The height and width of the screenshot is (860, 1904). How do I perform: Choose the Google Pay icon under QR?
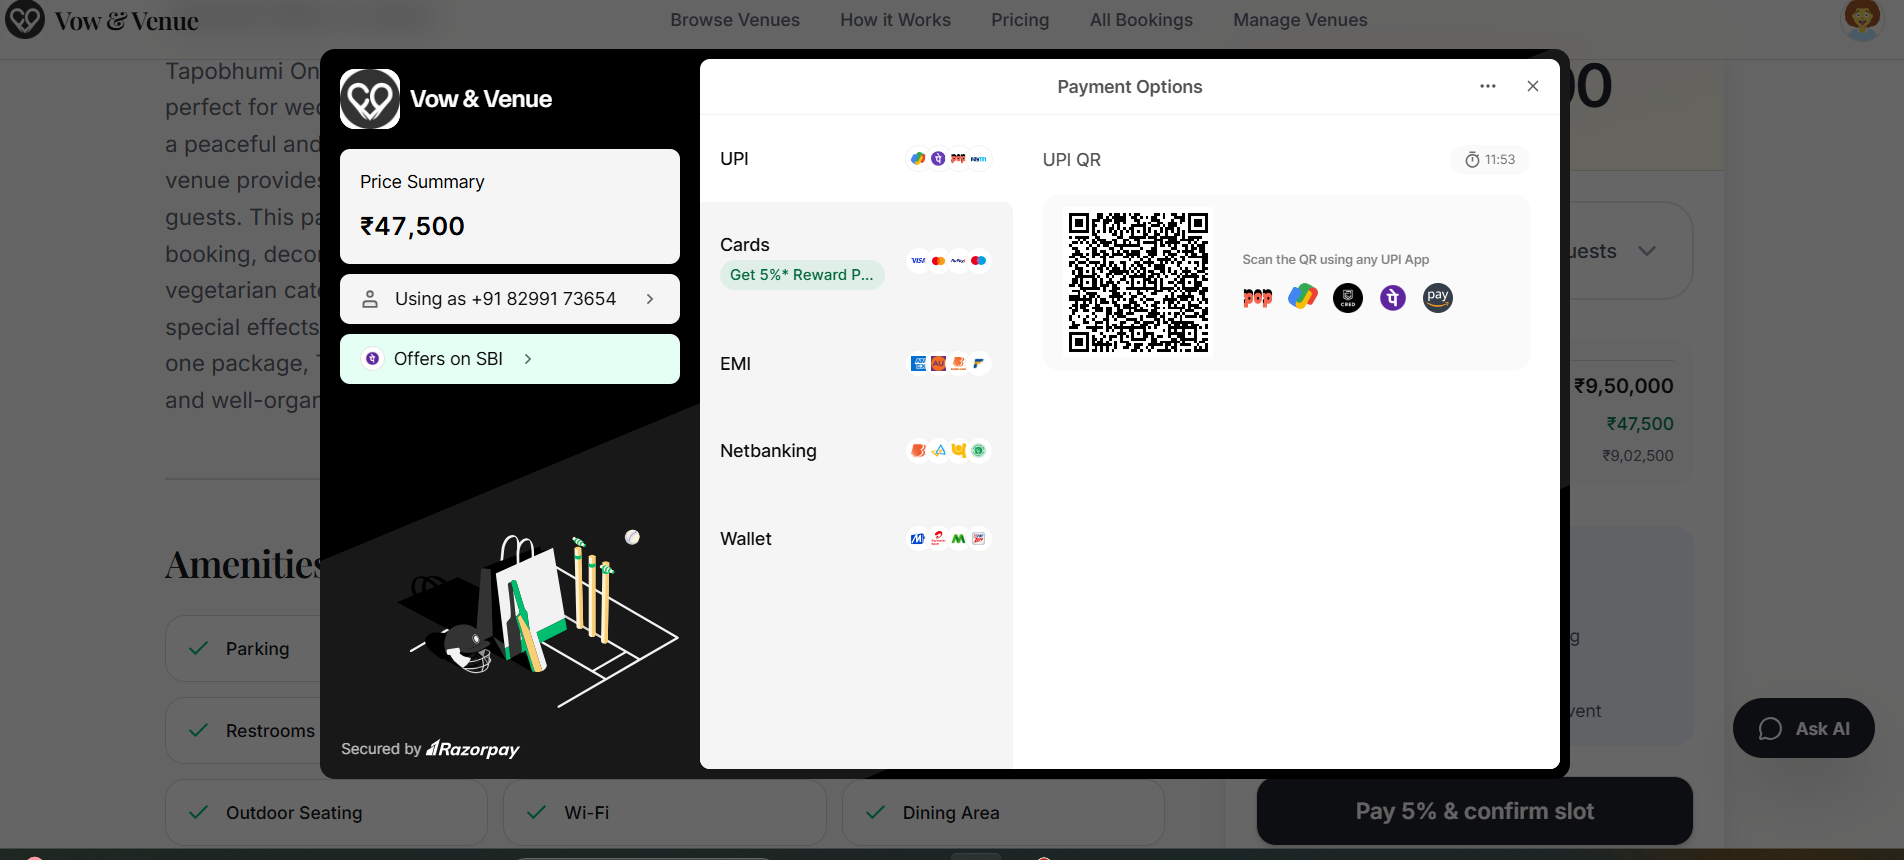[x=1303, y=297]
